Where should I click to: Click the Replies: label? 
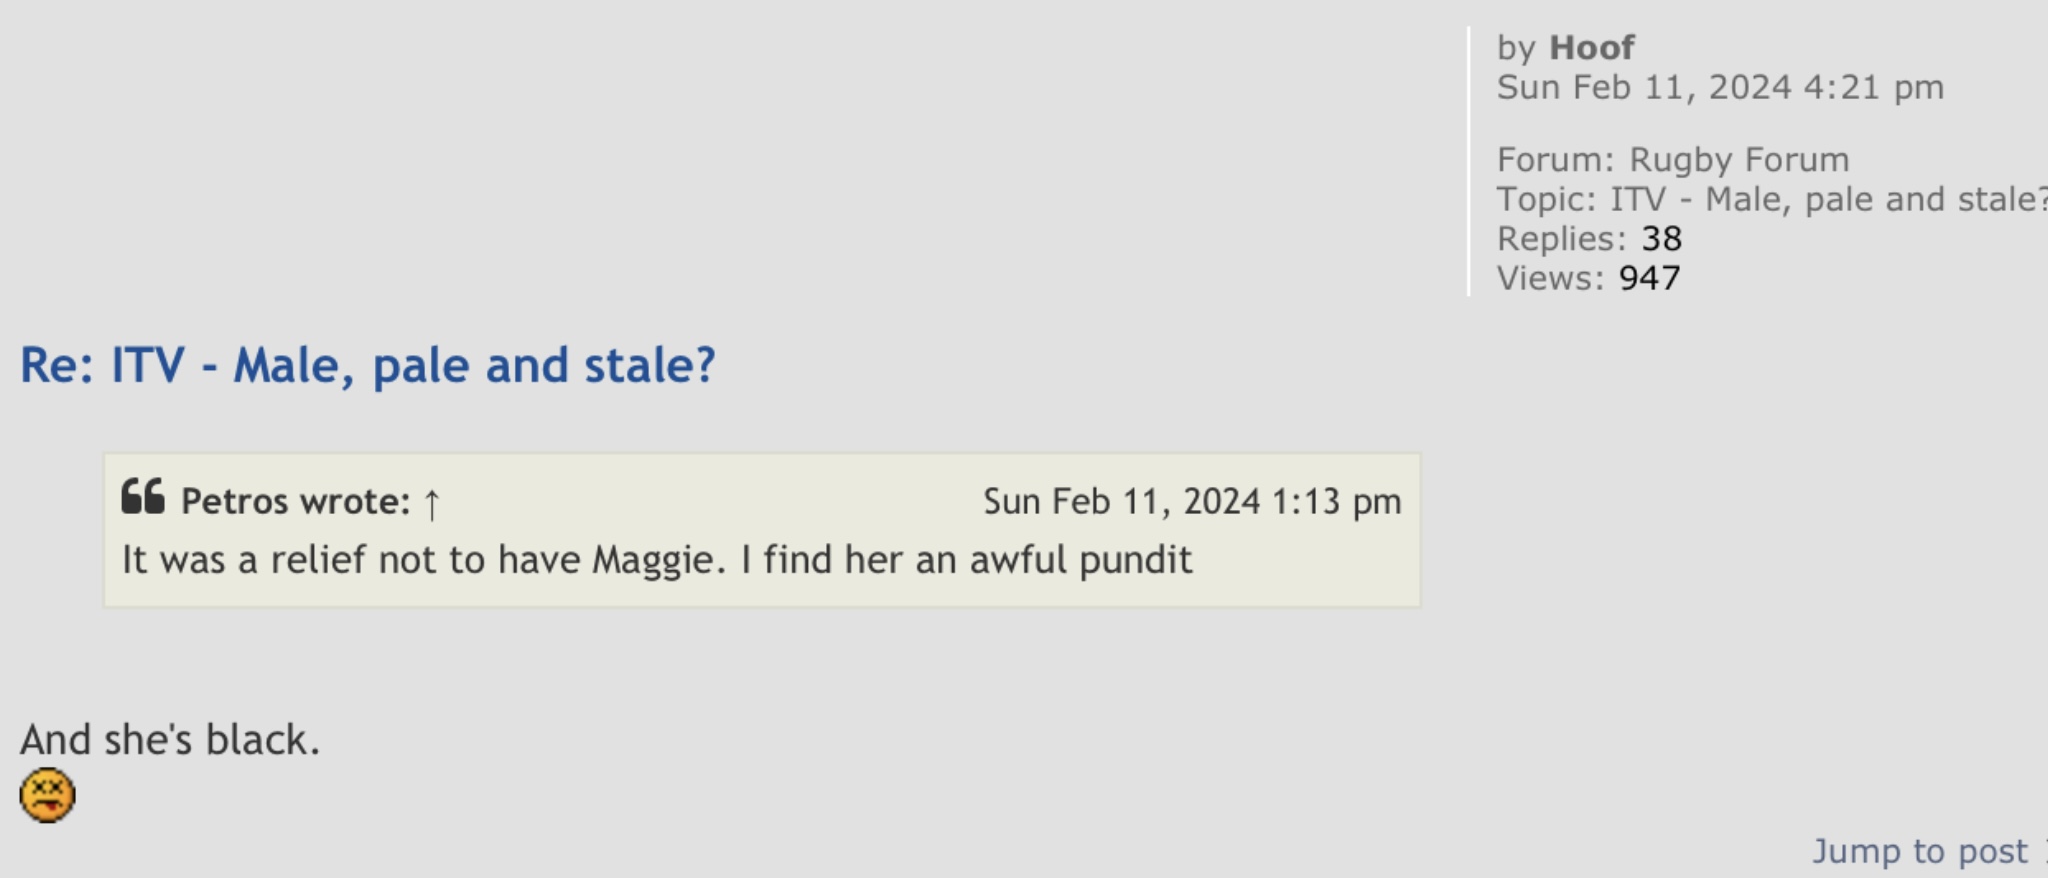coord(1562,238)
